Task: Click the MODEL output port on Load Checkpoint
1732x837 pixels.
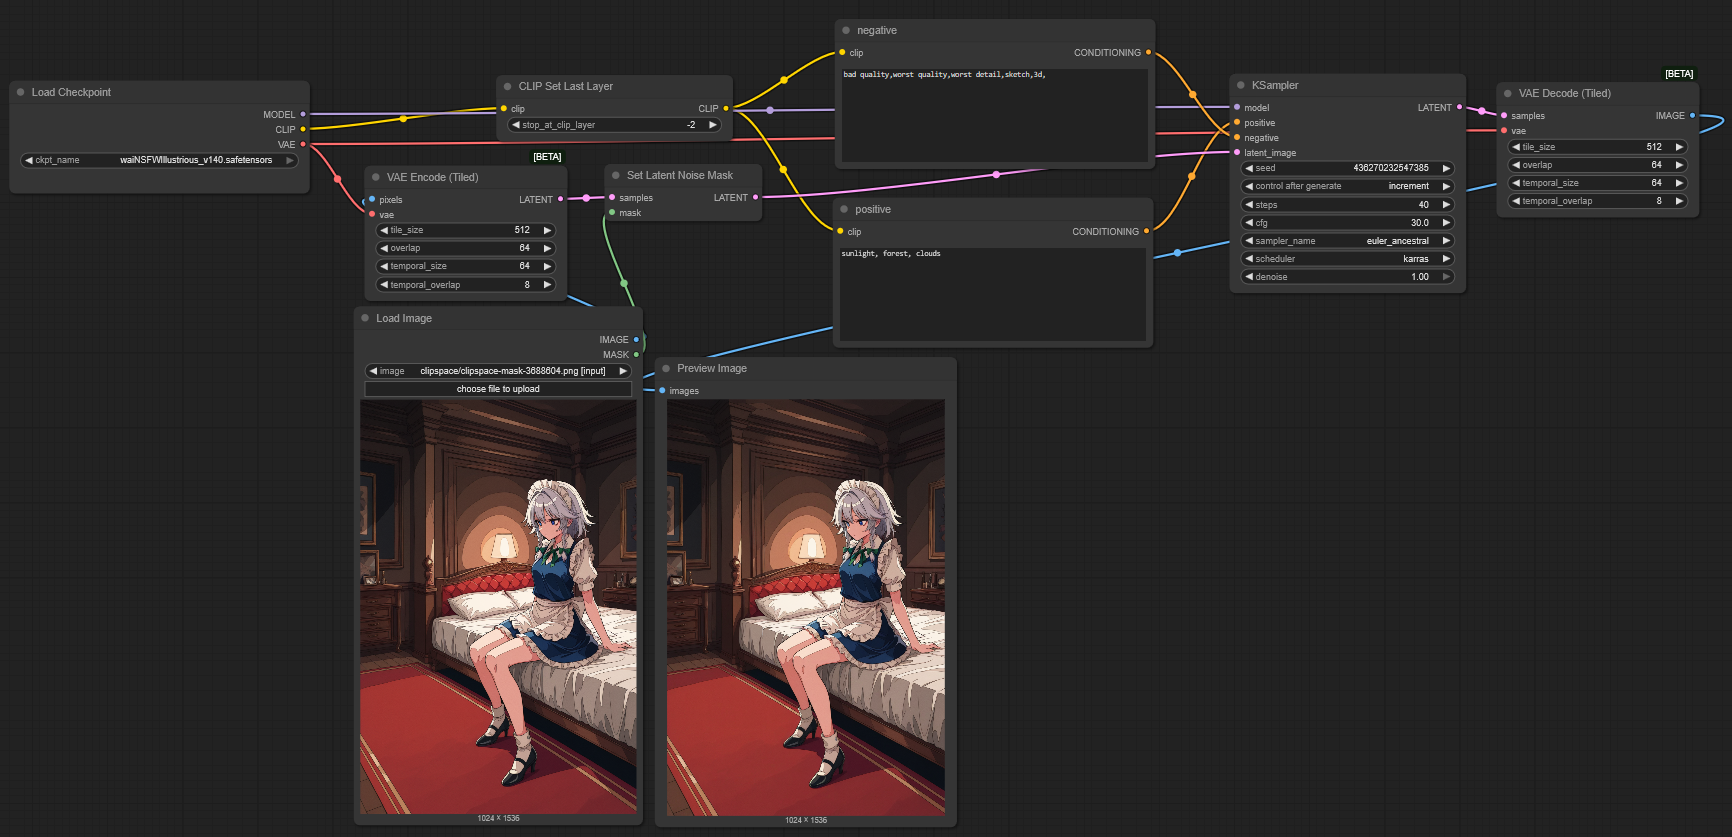Action: click(303, 114)
